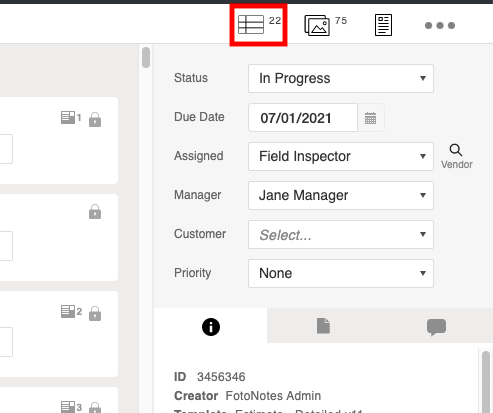The height and width of the screenshot is (413, 493).
Task: Click the info panel vertical scrollbar
Action: (x=486, y=382)
